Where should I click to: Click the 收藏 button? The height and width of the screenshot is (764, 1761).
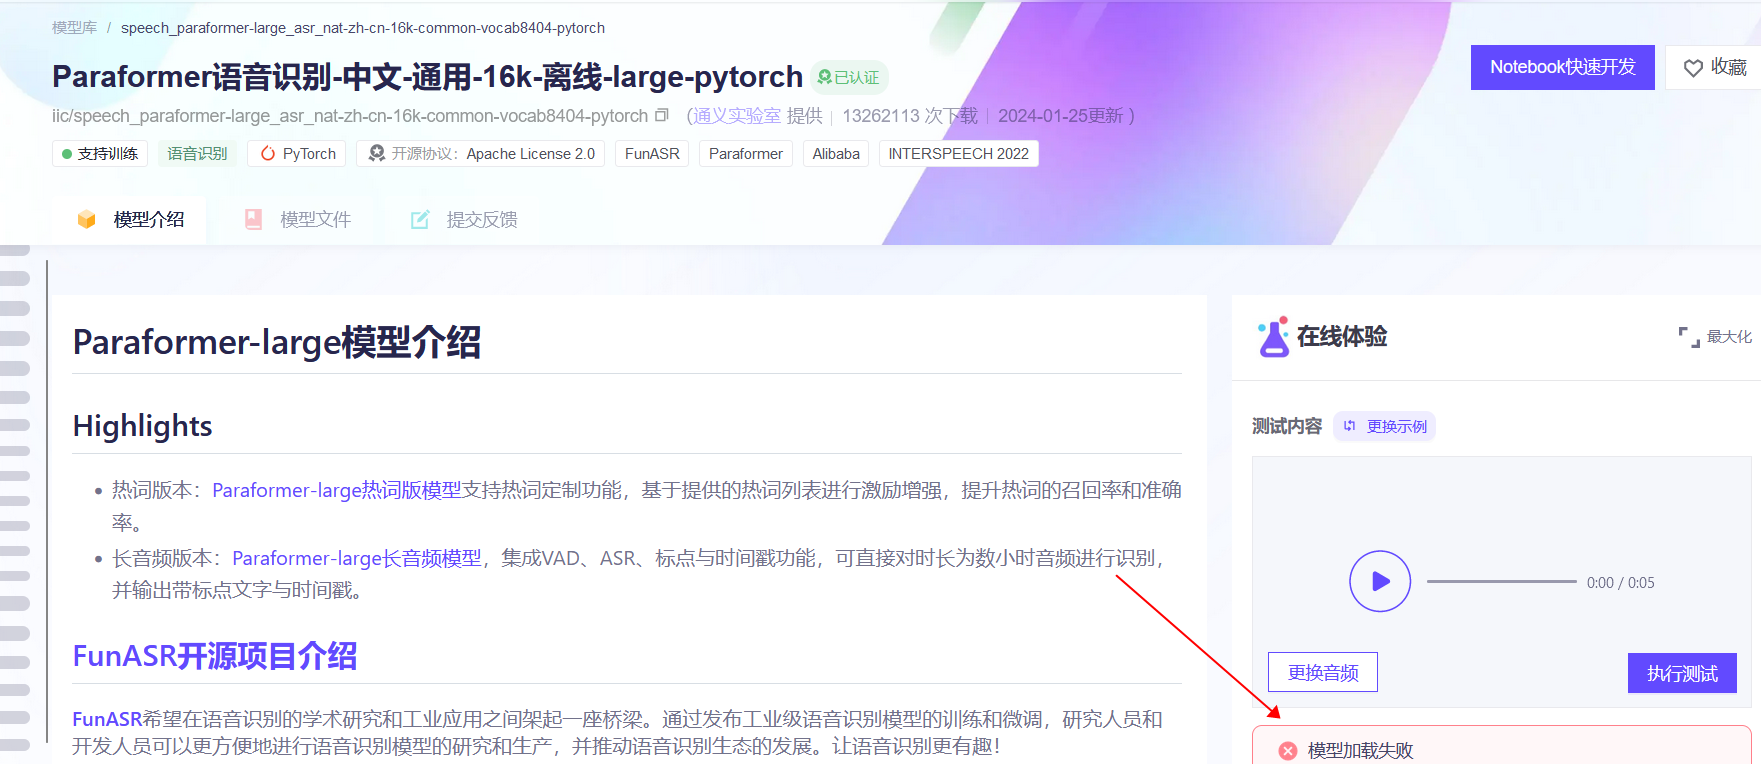[1714, 67]
